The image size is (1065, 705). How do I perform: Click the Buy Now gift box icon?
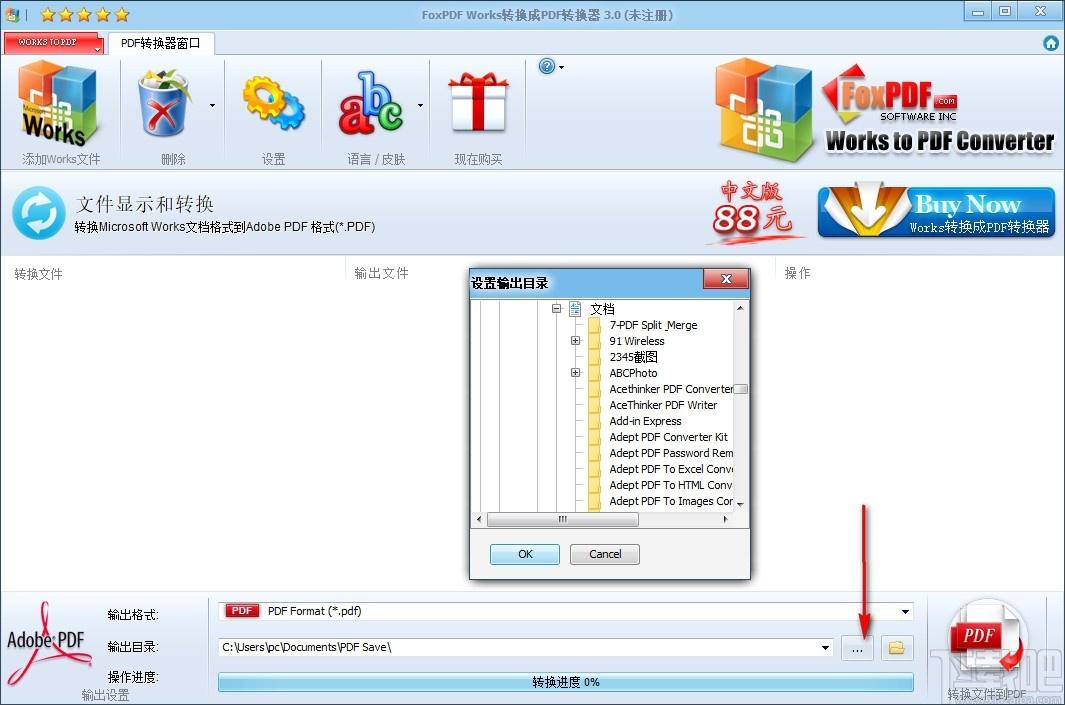coord(478,102)
